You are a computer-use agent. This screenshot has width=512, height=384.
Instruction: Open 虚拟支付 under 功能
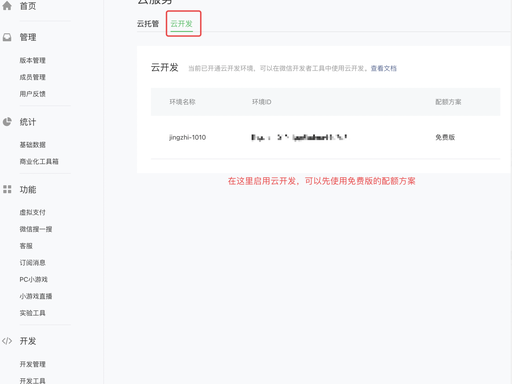[32, 212]
